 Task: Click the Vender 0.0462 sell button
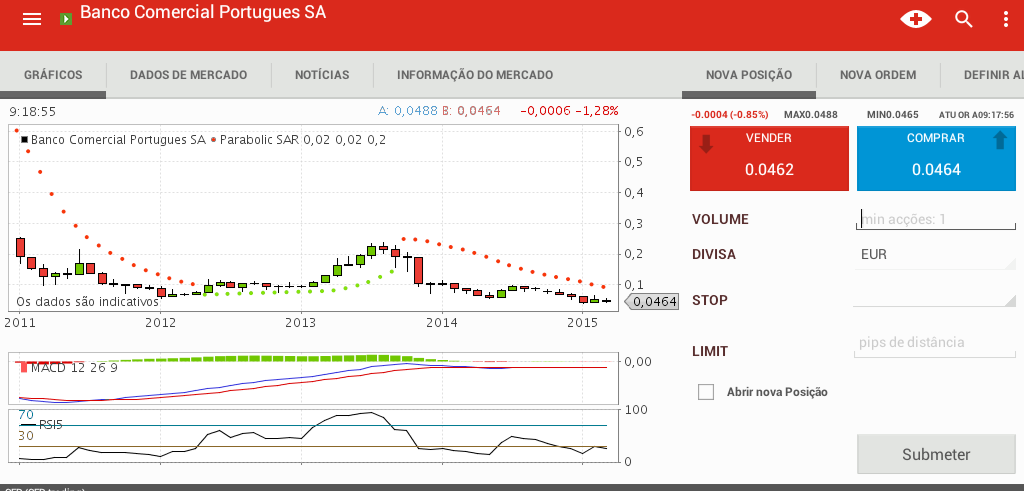(x=768, y=159)
